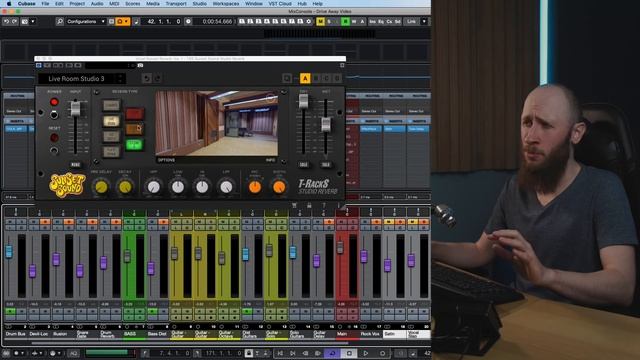Viewport: 640px width, 360px height.
Task: Select the orange reverb type button
Action: coord(135,129)
